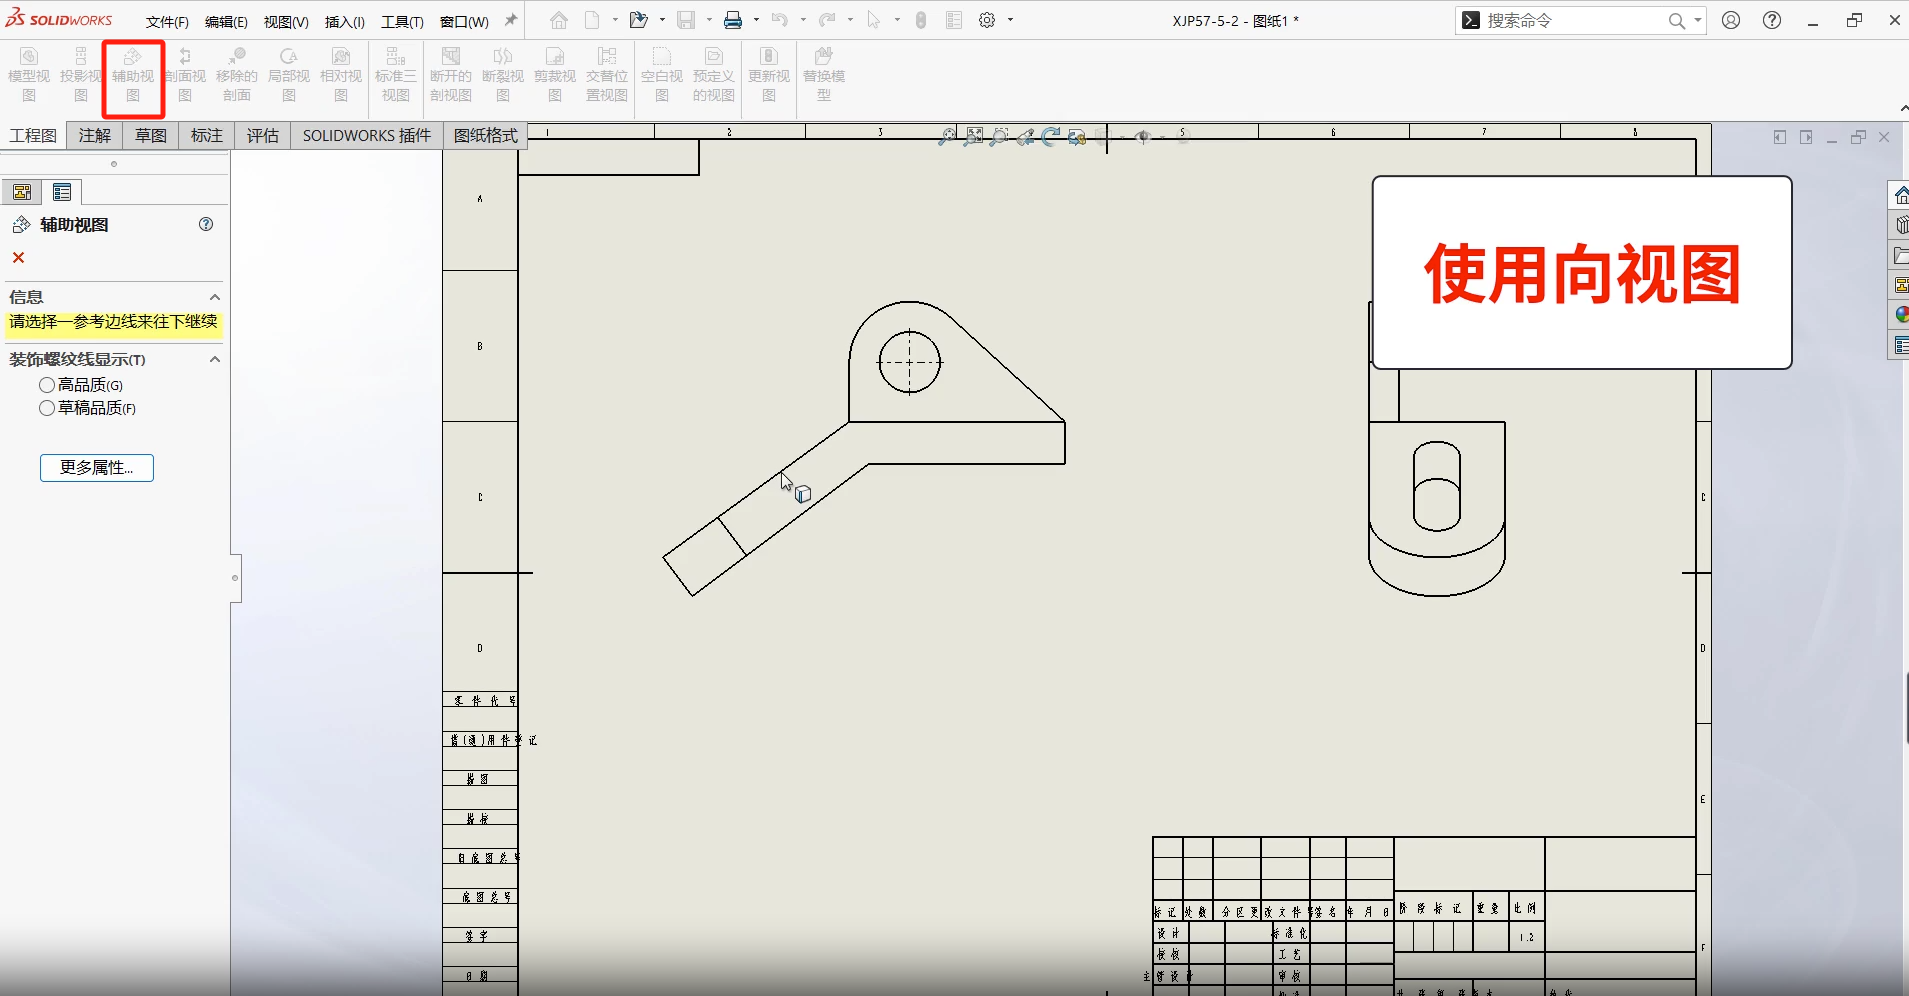Viewport: 1909px width, 996px height.
Task: Click the 更多属性... button
Action: 97,468
